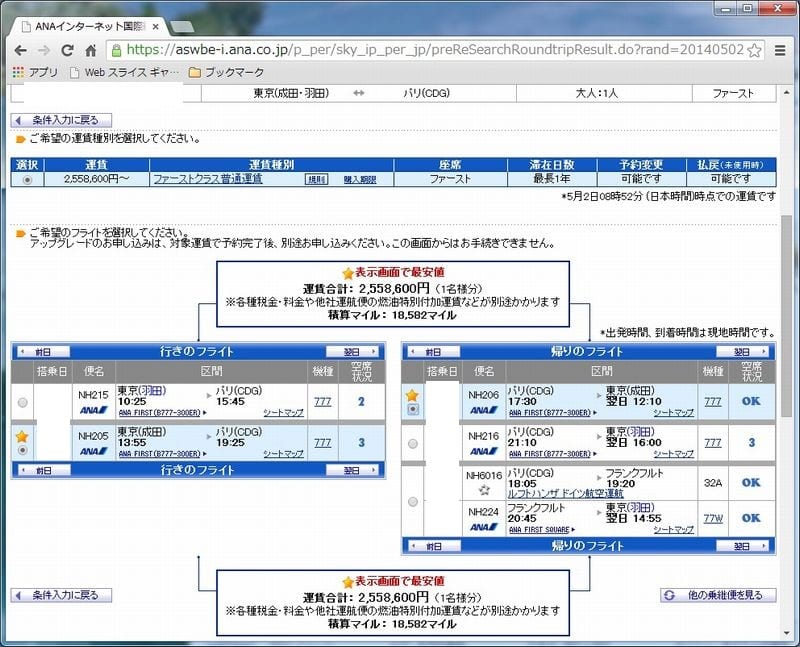Click the address bar URL field
800x647 pixels.
pos(435,50)
